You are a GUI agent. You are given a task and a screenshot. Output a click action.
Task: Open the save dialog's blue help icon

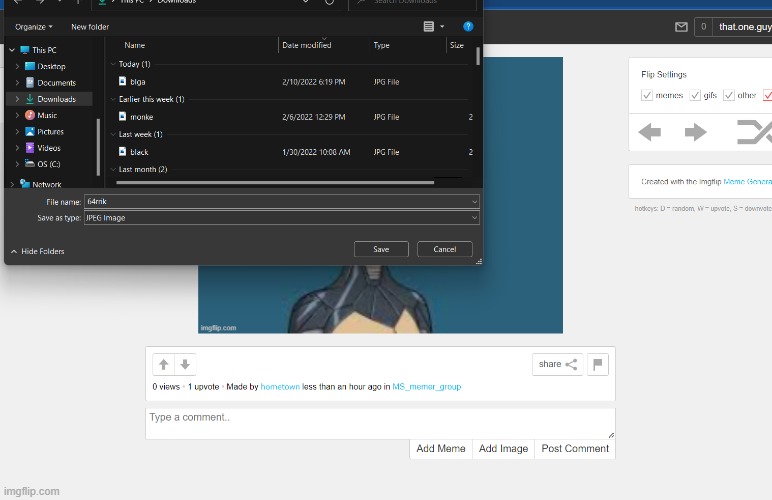pyautogui.click(x=468, y=27)
